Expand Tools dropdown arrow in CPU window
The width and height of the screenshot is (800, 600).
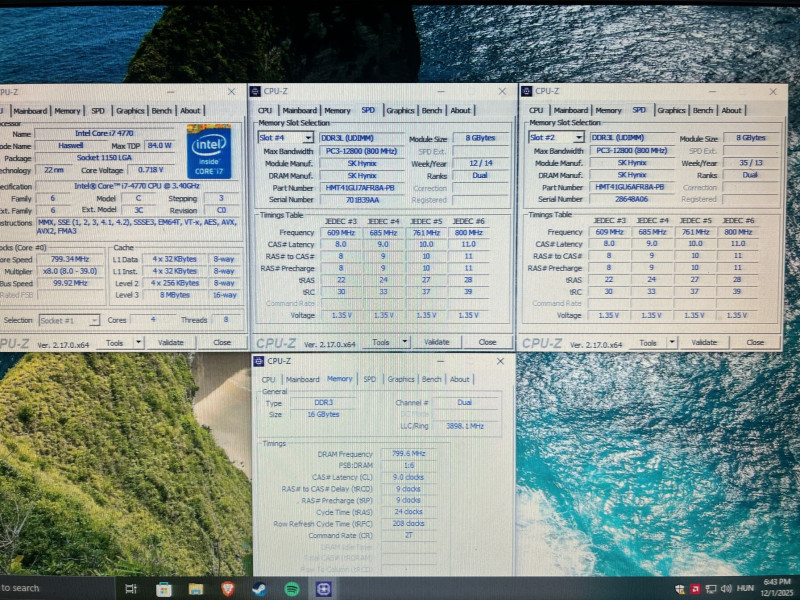coord(138,342)
